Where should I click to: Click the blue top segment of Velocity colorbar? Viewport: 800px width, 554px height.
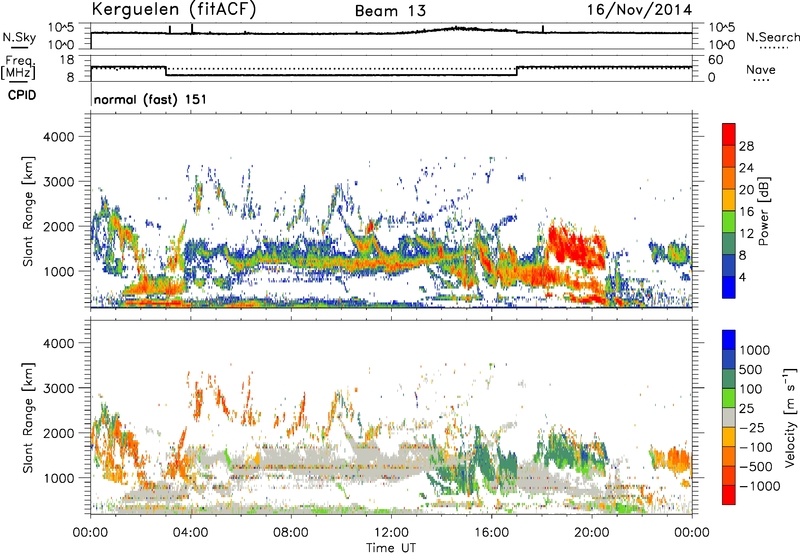[729, 340]
